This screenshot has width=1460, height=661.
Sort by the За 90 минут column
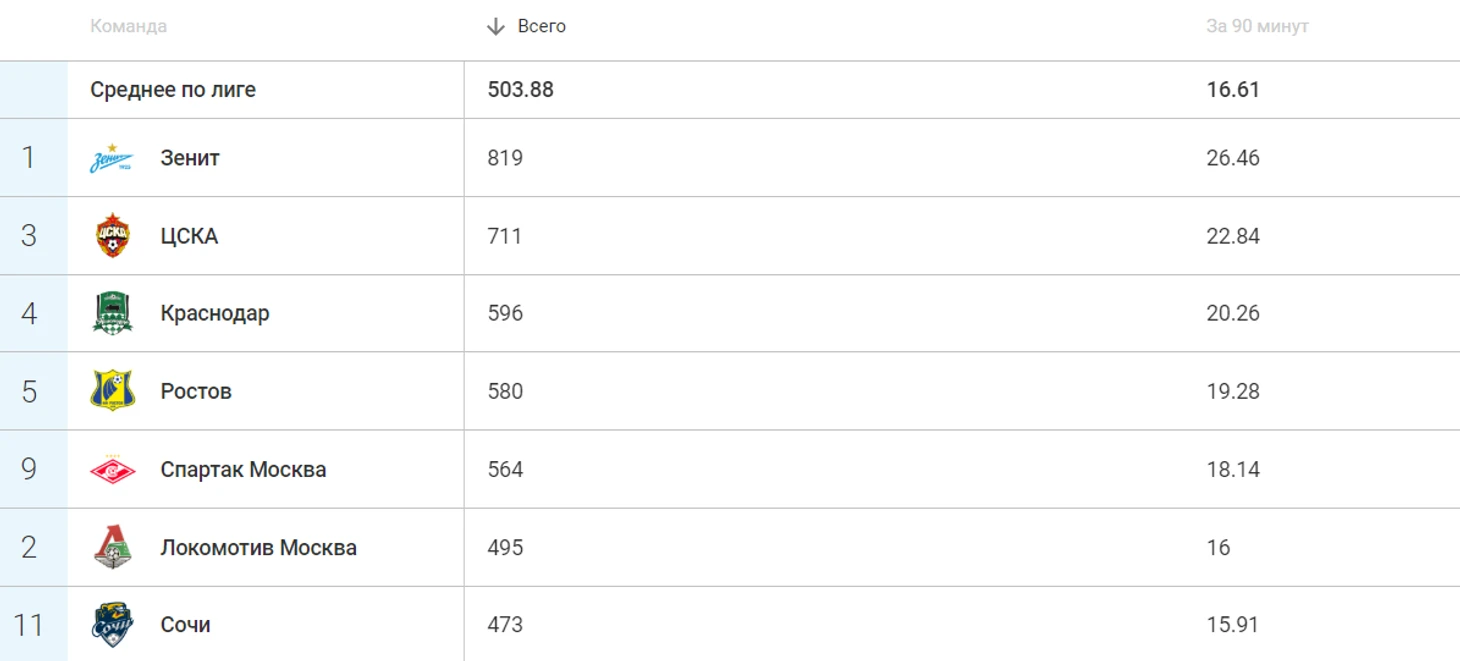(1257, 27)
